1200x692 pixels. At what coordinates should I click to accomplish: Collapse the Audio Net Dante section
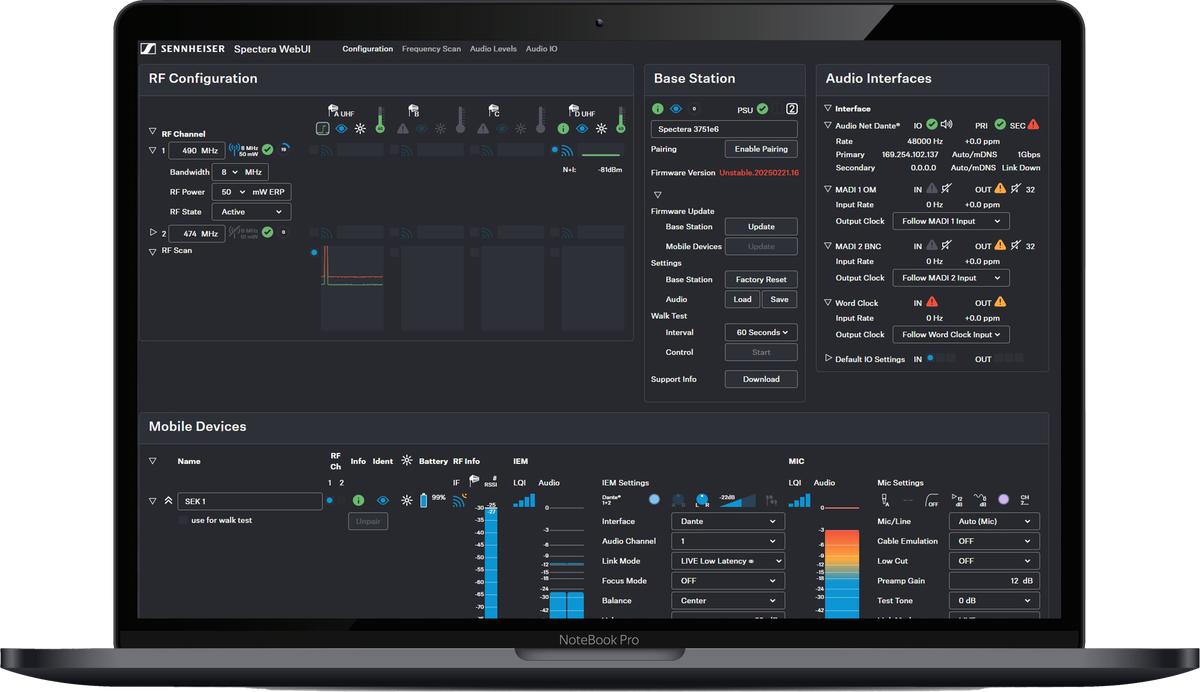coord(828,125)
